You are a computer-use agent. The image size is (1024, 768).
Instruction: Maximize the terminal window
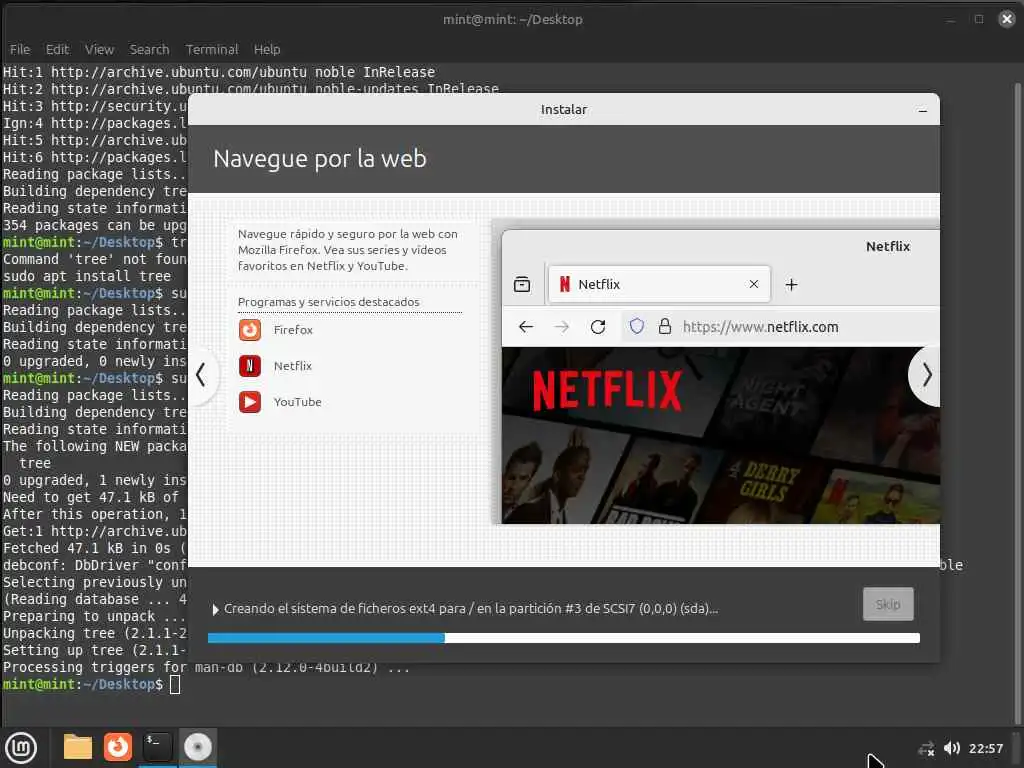[x=979, y=19]
